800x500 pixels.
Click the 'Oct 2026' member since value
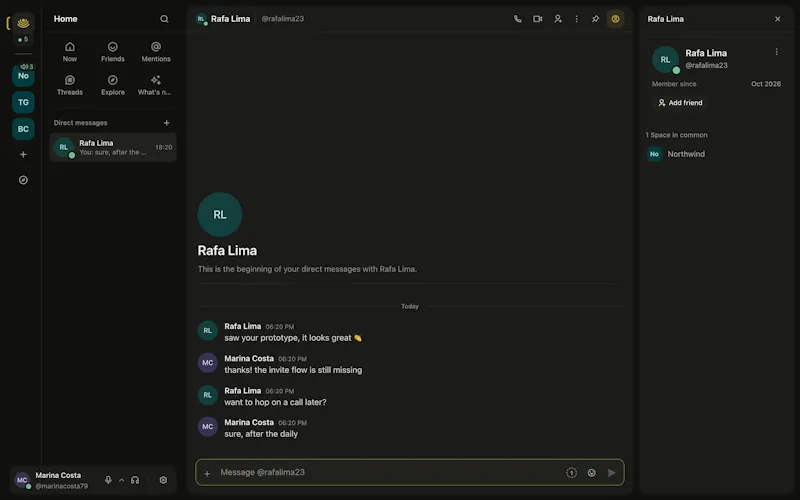(x=765, y=84)
